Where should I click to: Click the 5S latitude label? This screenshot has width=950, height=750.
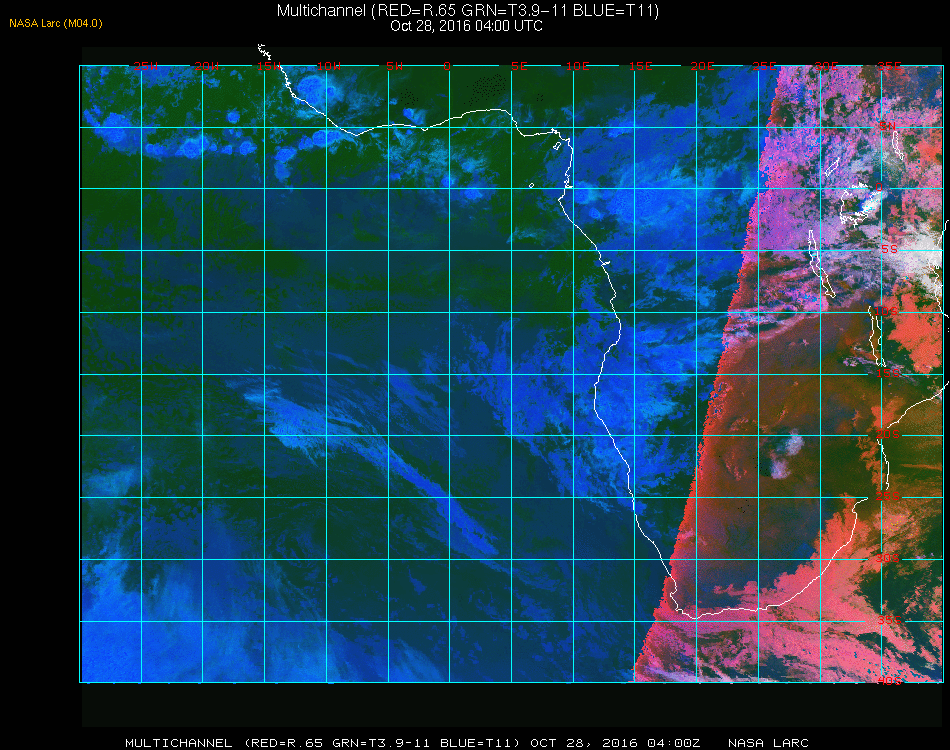pos(889,249)
